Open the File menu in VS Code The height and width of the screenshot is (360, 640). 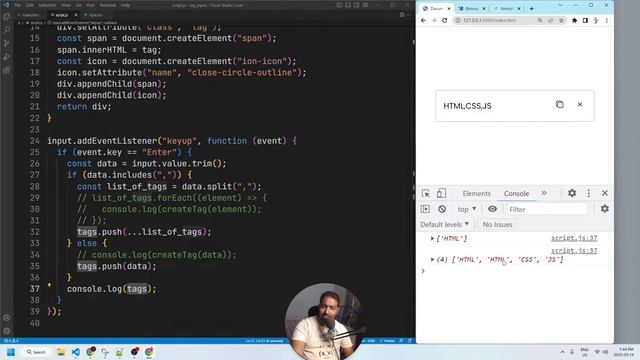[x=17, y=5]
